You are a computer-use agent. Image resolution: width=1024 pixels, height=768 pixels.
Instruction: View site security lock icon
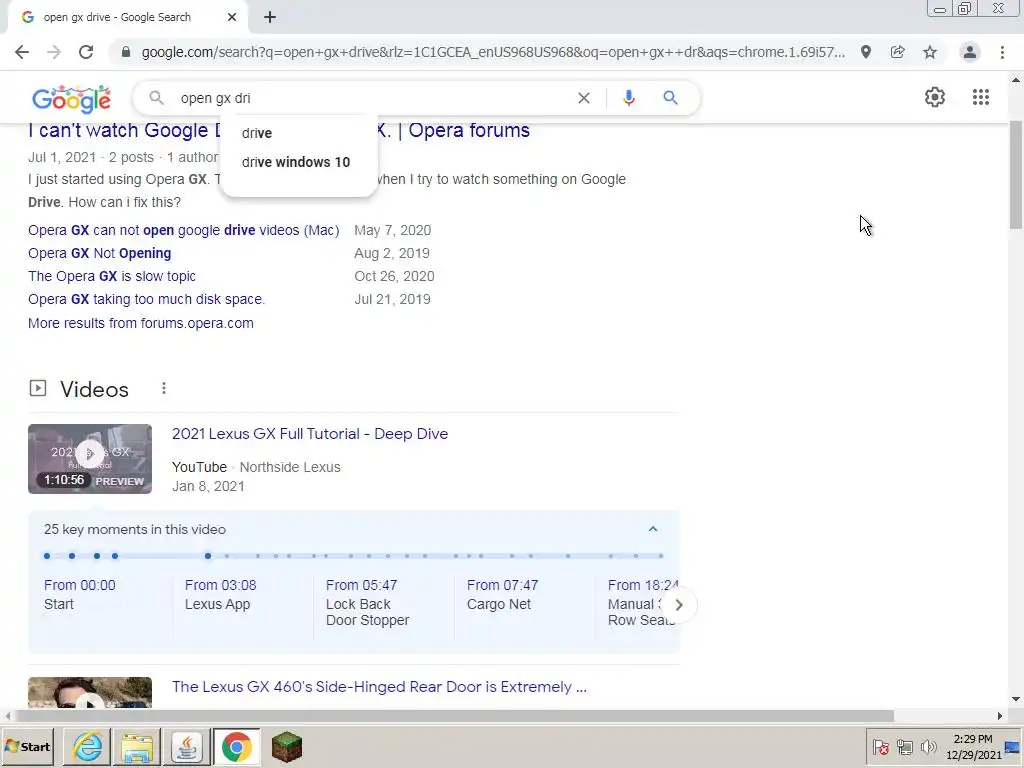pyautogui.click(x=125, y=52)
